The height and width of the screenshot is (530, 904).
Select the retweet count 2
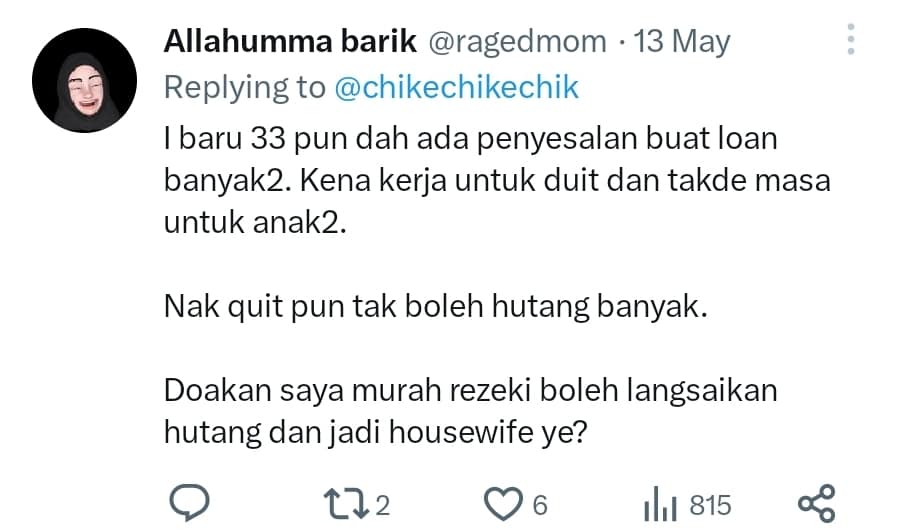383,505
